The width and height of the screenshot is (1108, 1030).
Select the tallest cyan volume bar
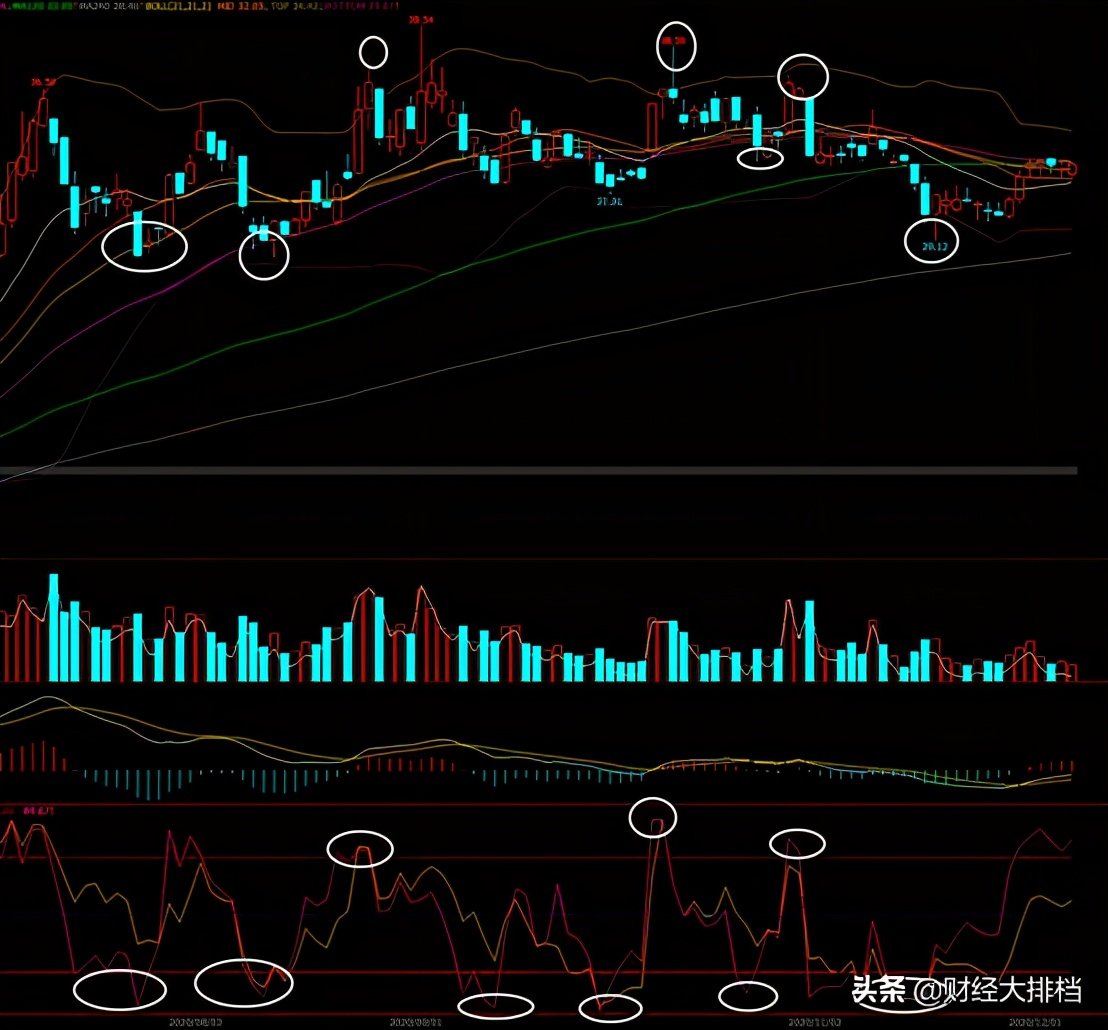click(x=54, y=627)
